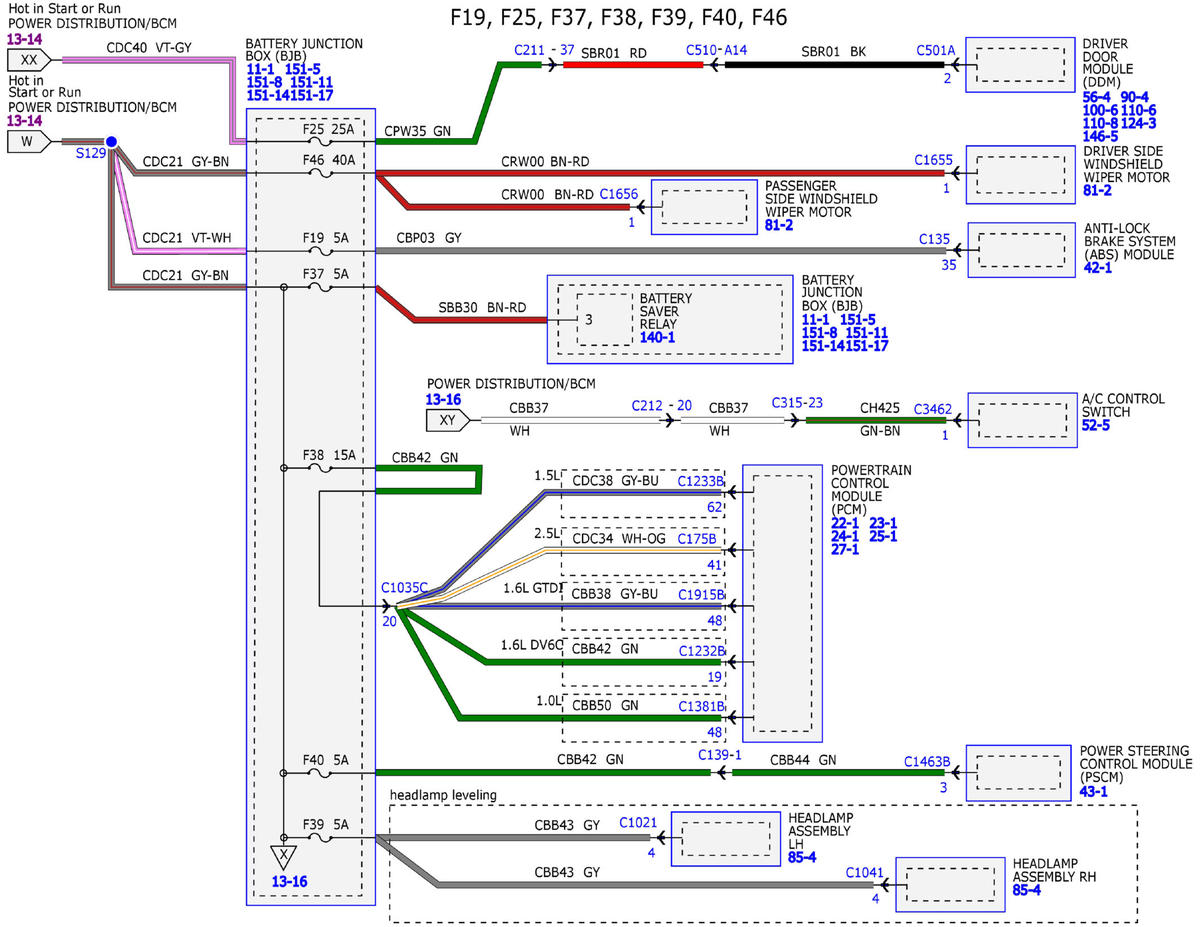Viewport: 1200px width, 927px height.
Task: Open connector label C1655
Action: pyautogui.click(x=935, y=159)
